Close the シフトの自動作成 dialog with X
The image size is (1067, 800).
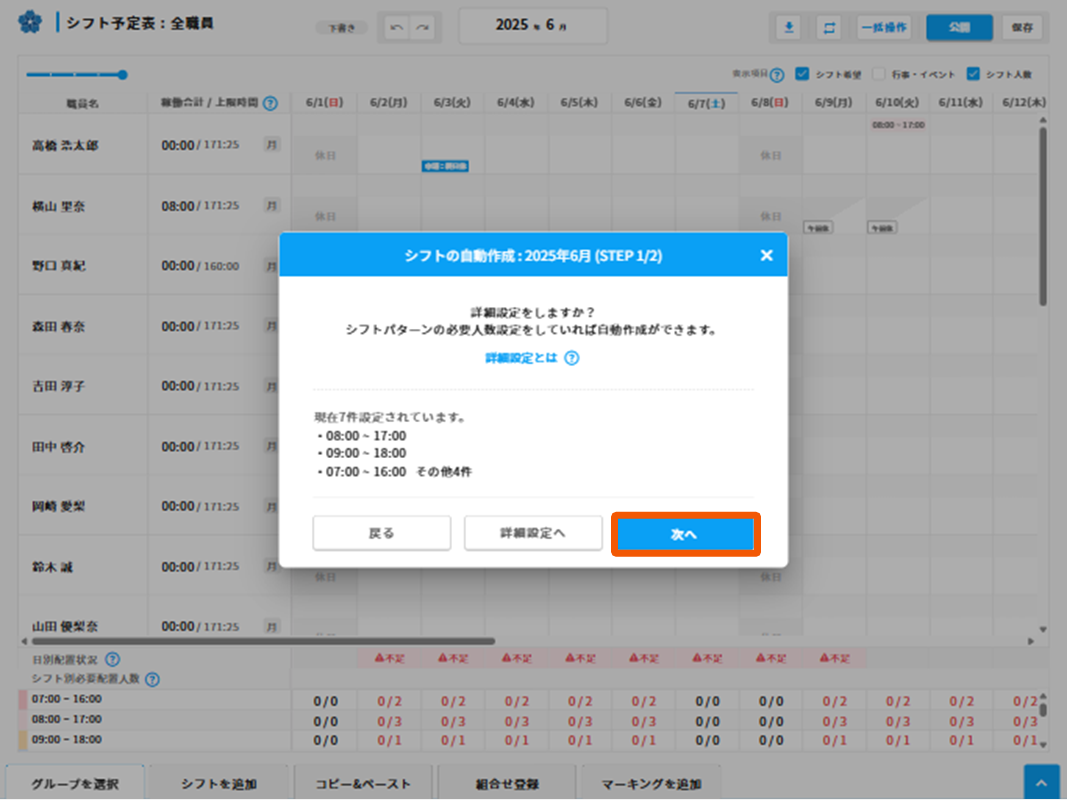766,255
